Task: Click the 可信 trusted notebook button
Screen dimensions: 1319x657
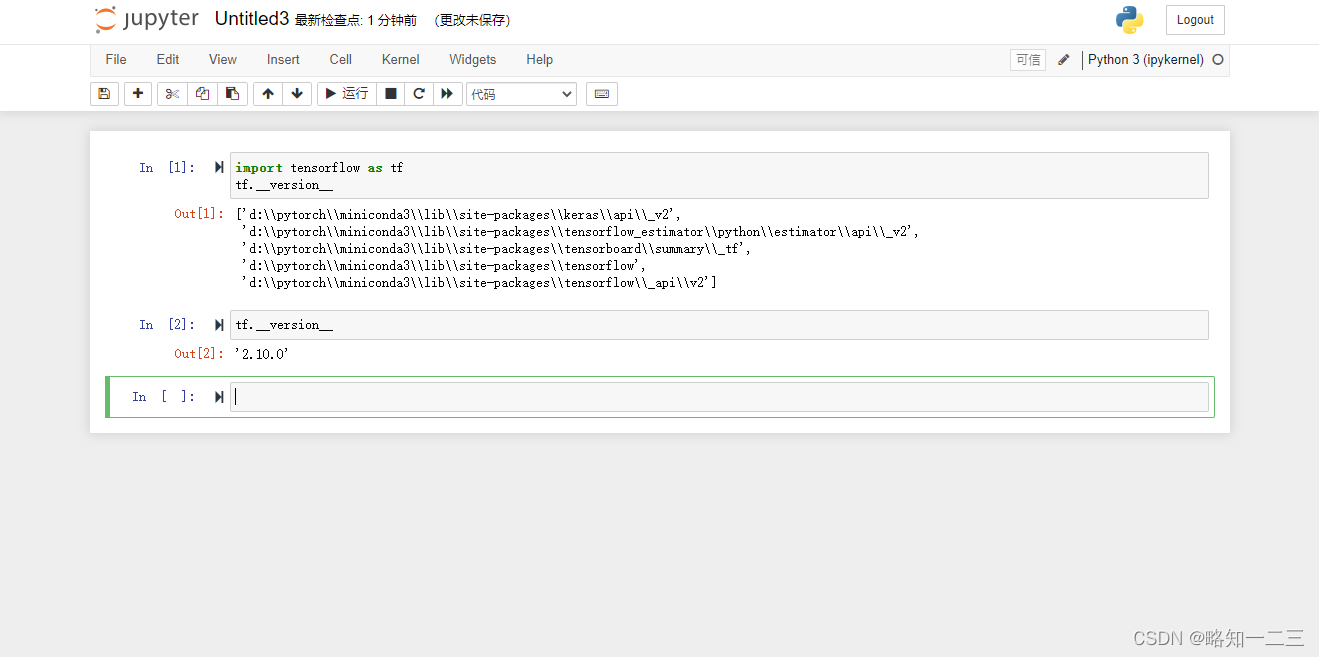Action: click(1028, 60)
